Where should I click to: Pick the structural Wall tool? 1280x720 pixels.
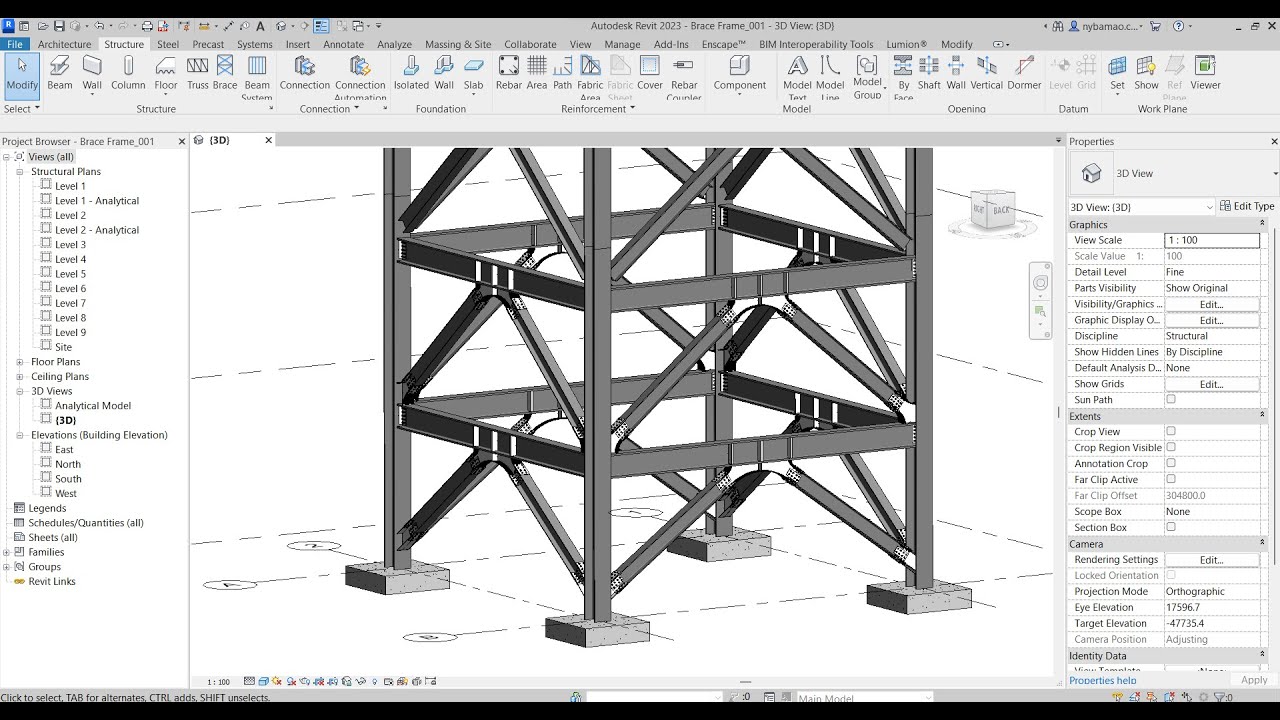click(x=92, y=74)
